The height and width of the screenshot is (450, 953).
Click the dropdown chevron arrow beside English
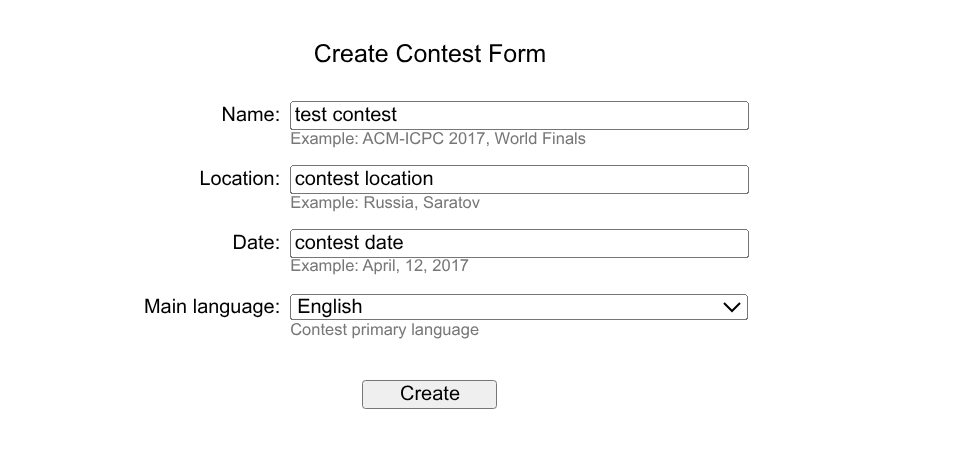(x=732, y=307)
